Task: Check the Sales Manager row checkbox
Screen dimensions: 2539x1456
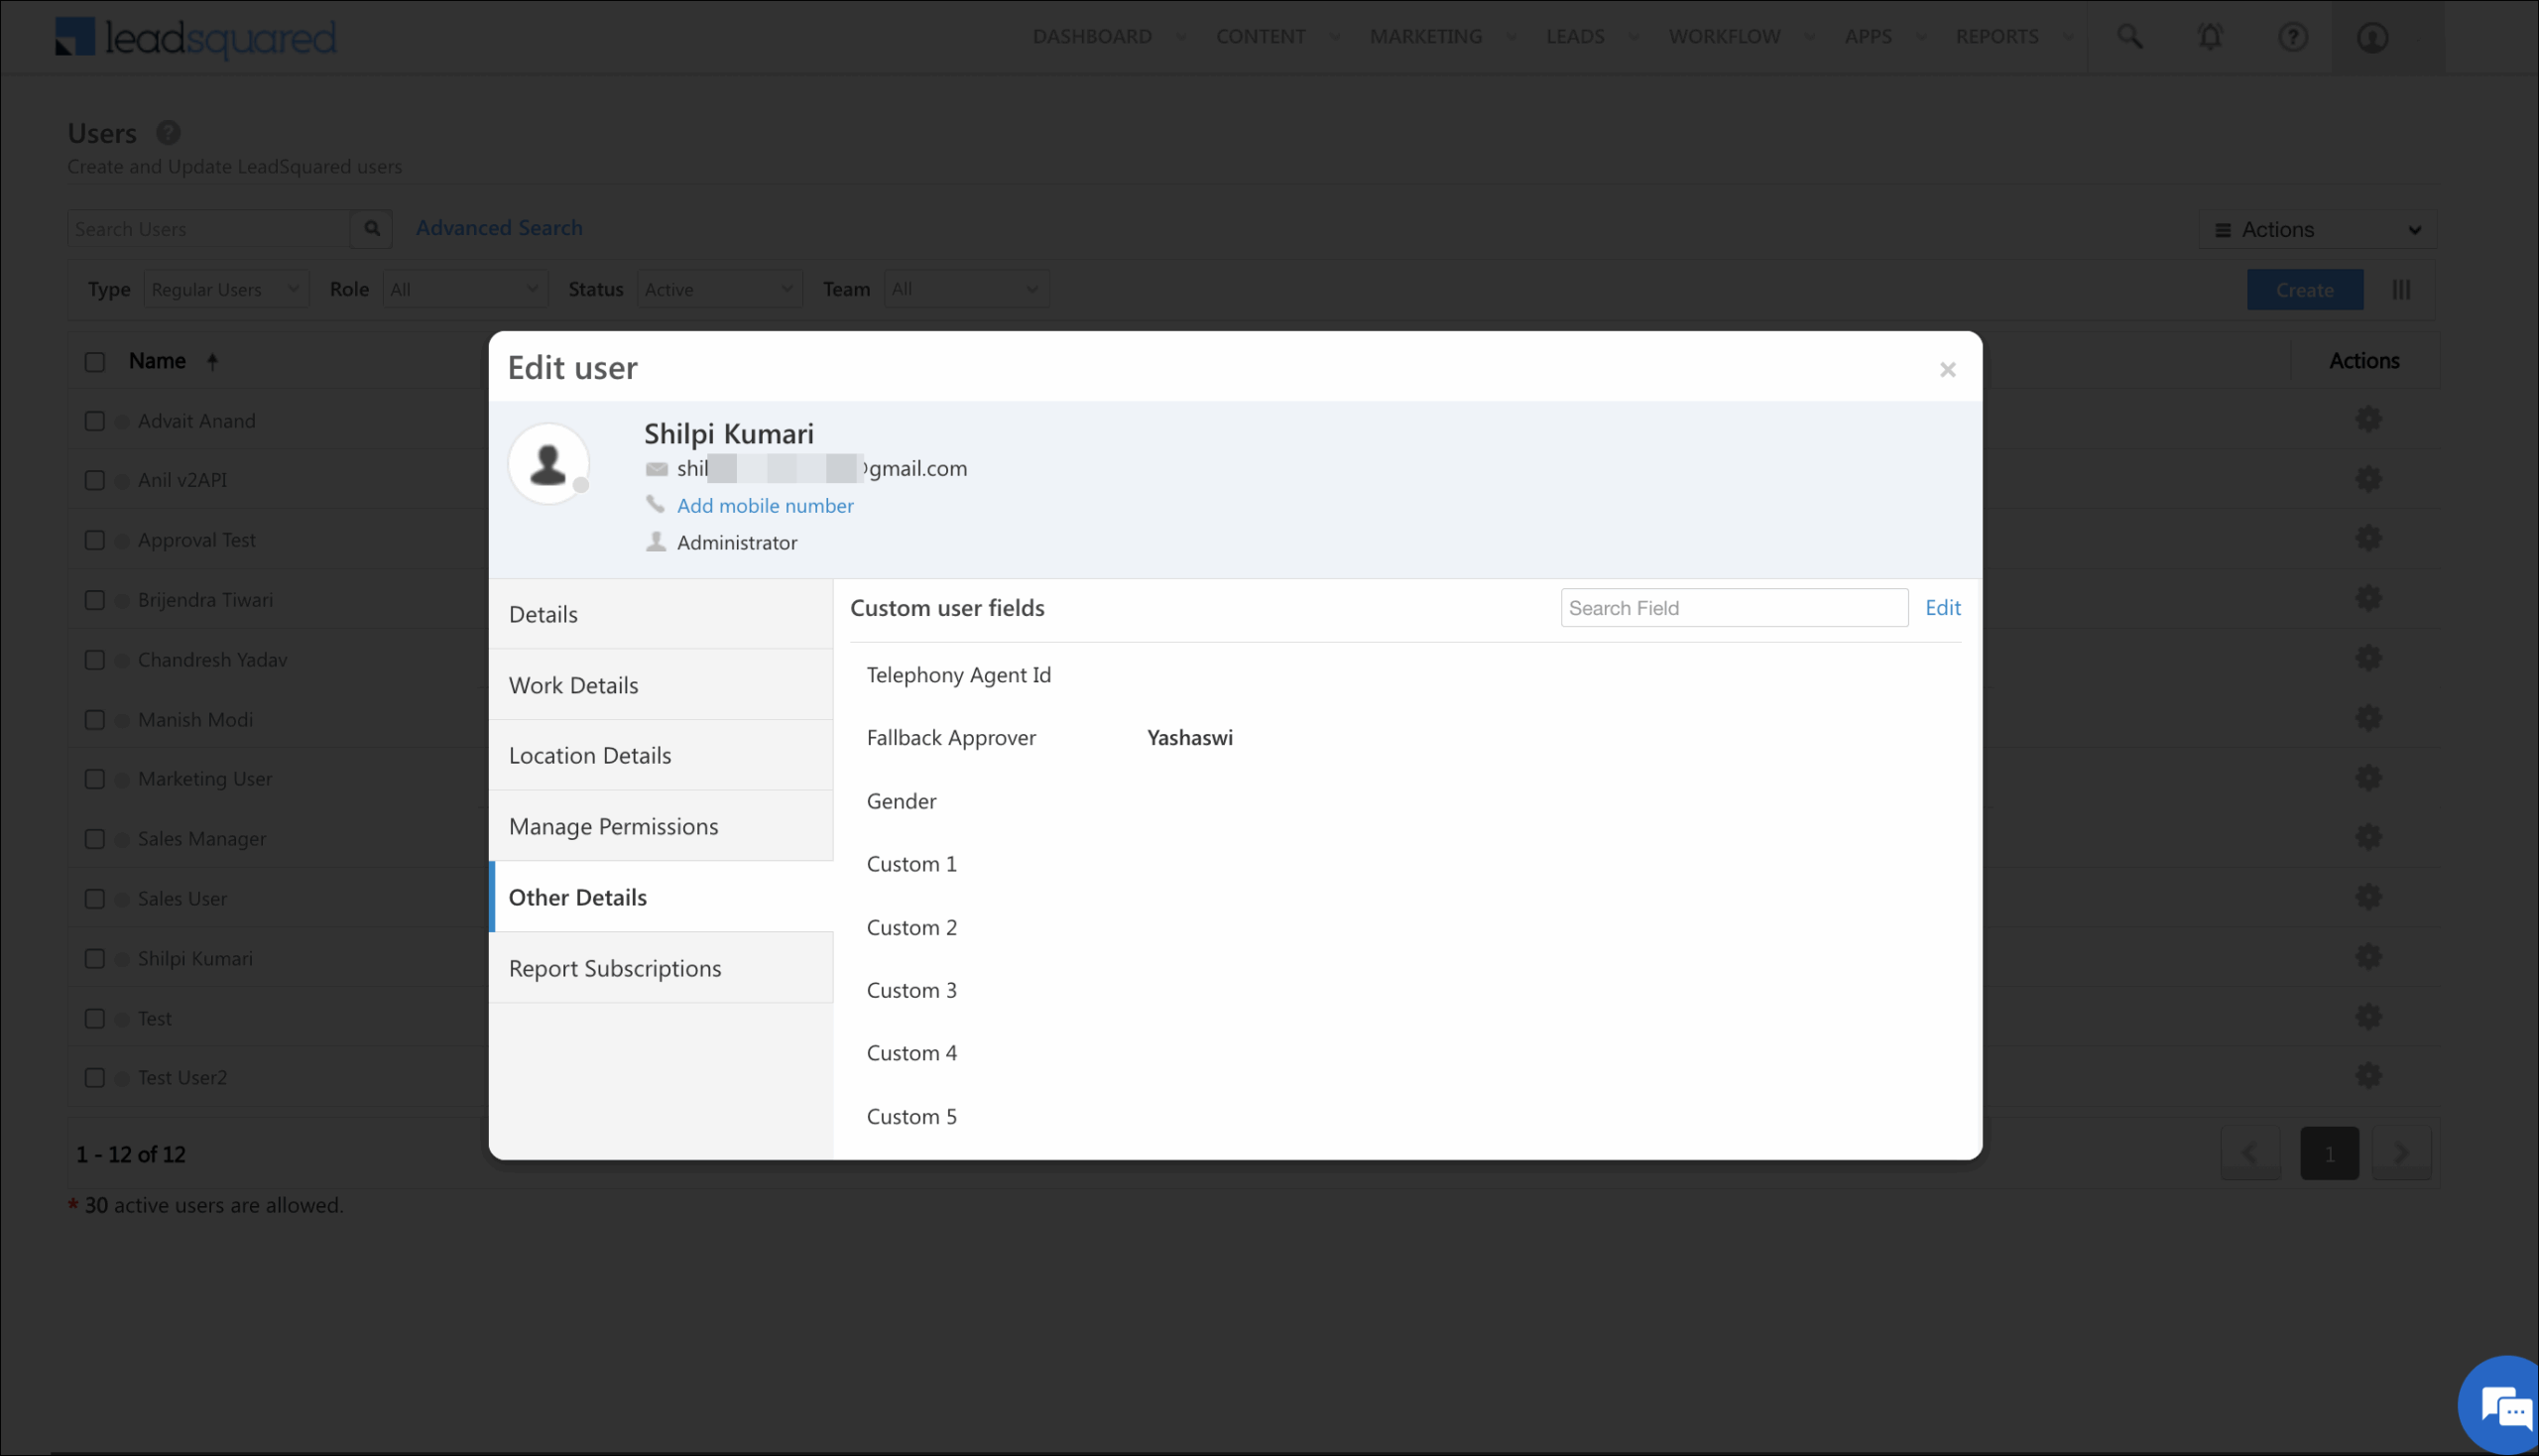Action: 94,839
